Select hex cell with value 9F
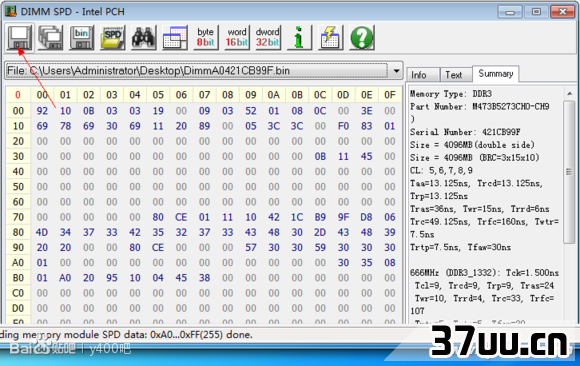580x366 pixels. tap(343, 217)
